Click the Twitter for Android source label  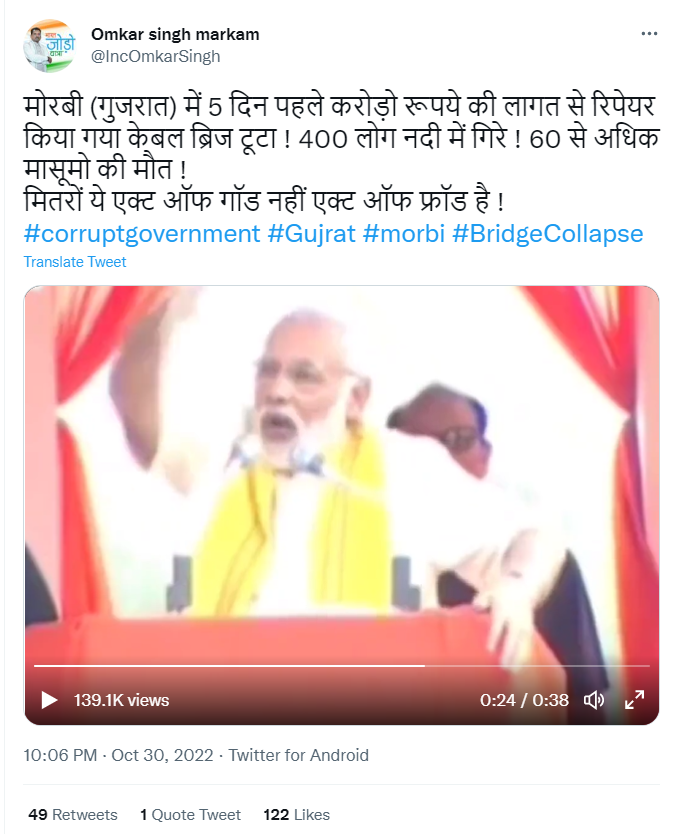pyautogui.click(x=298, y=755)
